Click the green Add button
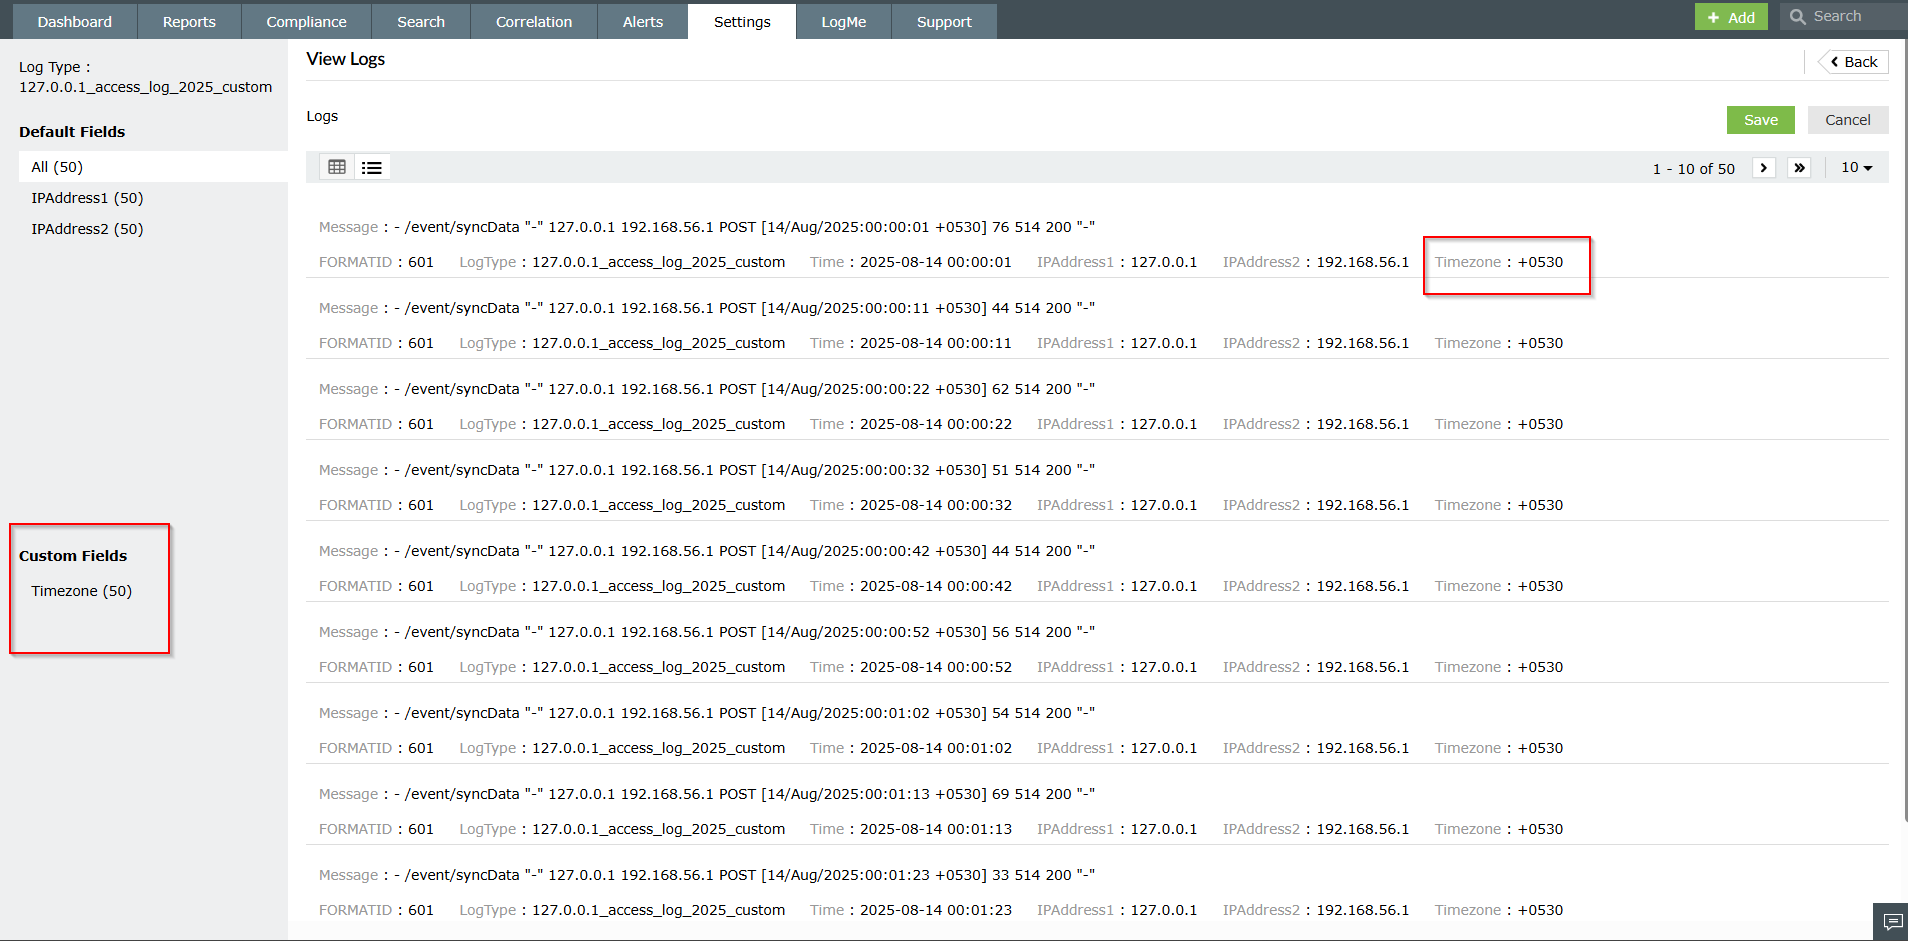The image size is (1908, 941). coord(1731,17)
